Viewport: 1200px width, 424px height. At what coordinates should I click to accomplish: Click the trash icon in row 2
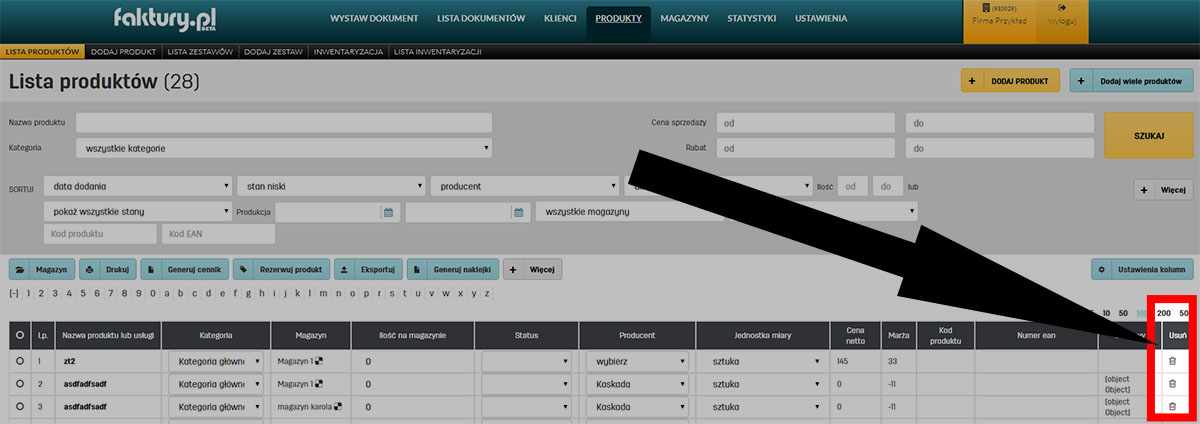1172,383
